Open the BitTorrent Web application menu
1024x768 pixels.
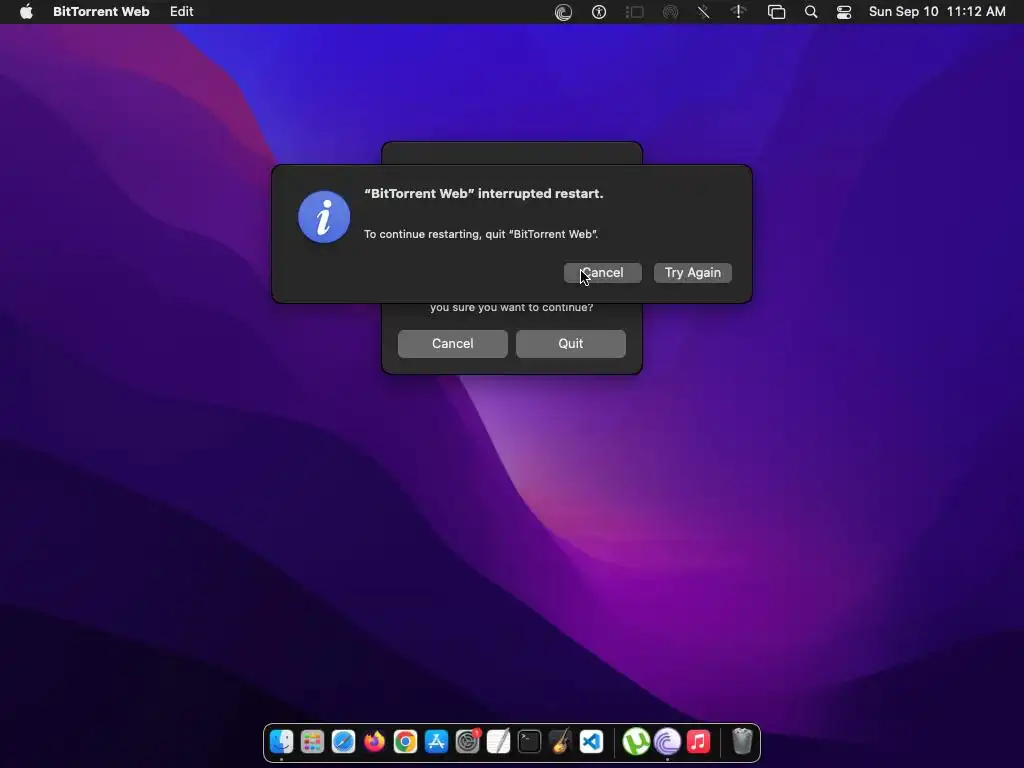[x=101, y=12]
